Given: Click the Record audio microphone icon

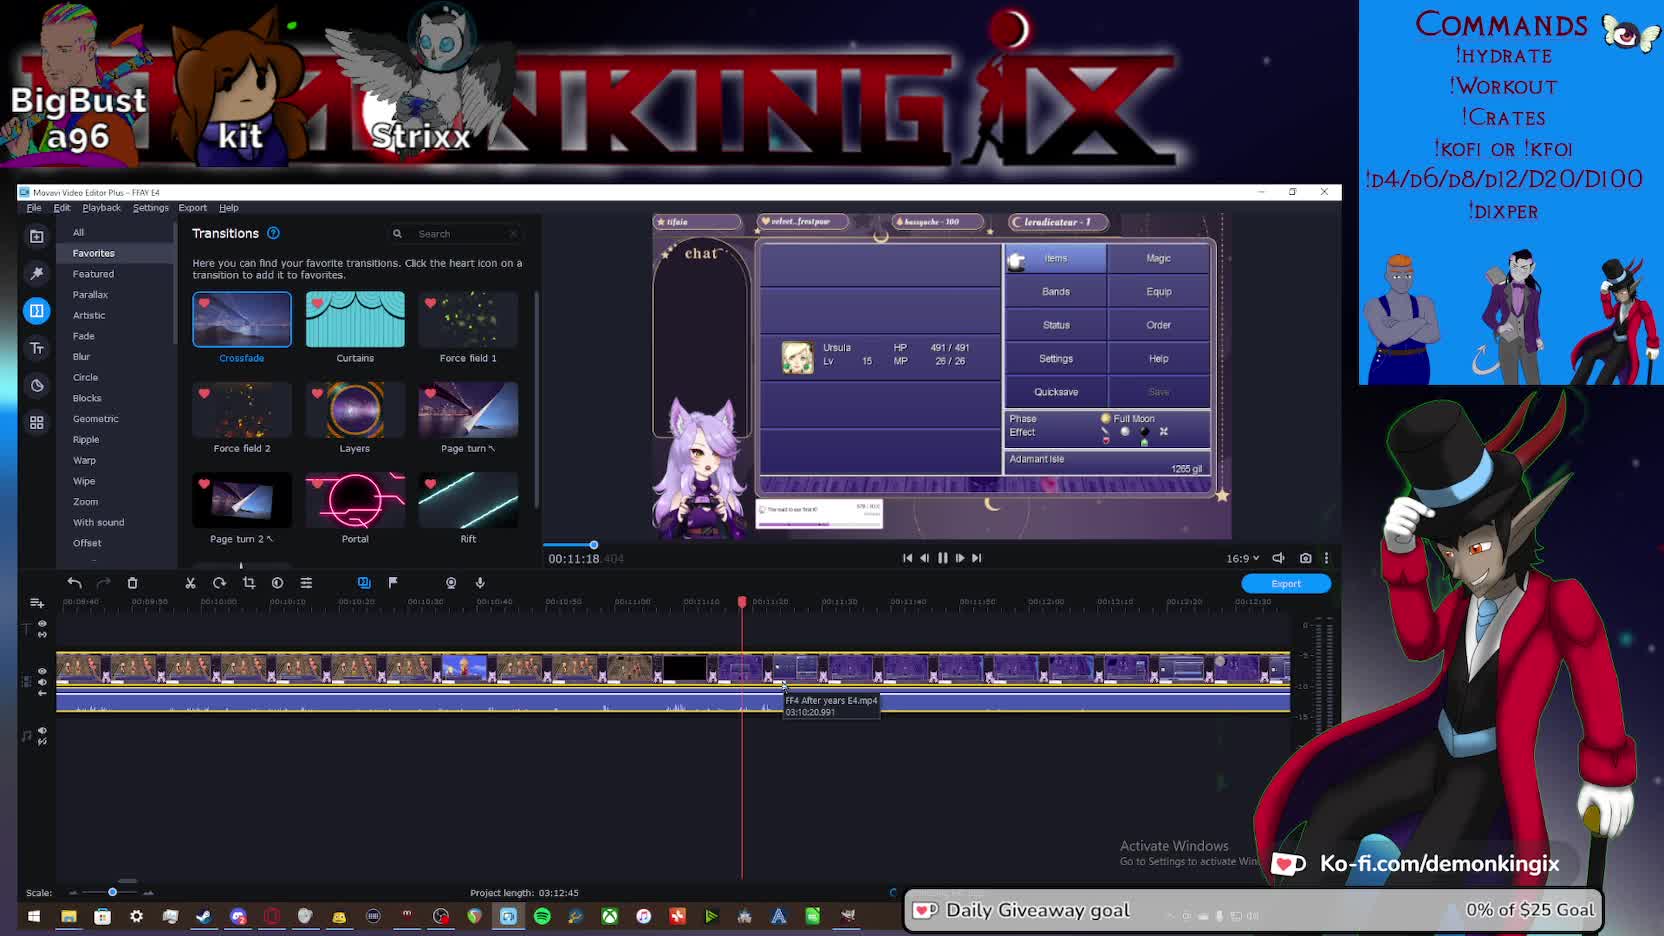Looking at the screenshot, I should 480,583.
